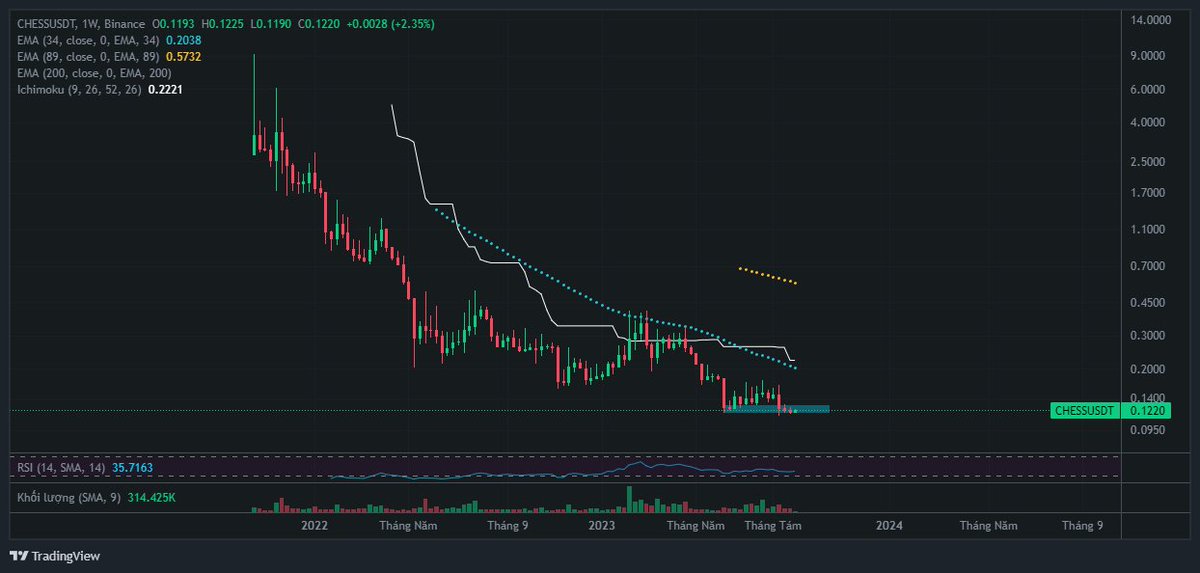This screenshot has height=573, width=1200.
Task: Select the yellow dotted EMA 89 line
Action: pyautogui.click(x=767, y=275)
